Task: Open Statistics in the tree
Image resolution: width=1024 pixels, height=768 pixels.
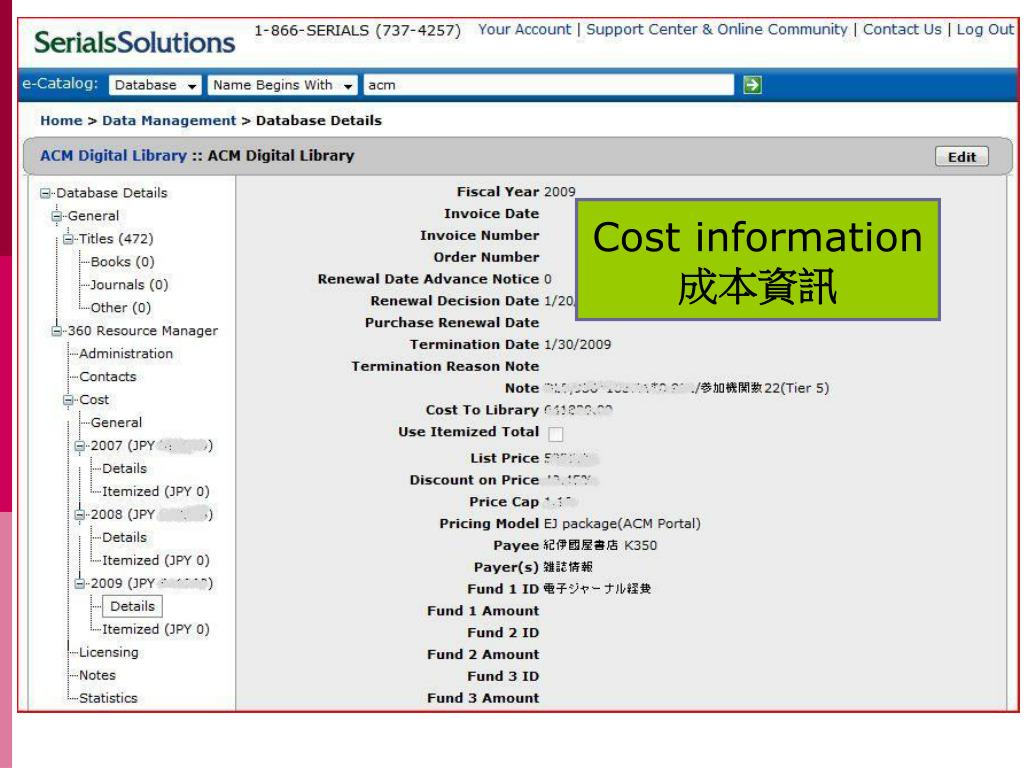Action: (x=108, y=698)
